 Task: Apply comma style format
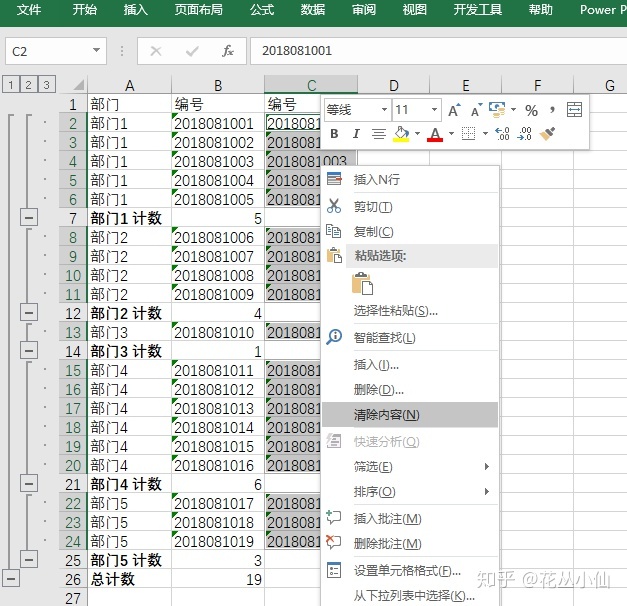(552, 110)
